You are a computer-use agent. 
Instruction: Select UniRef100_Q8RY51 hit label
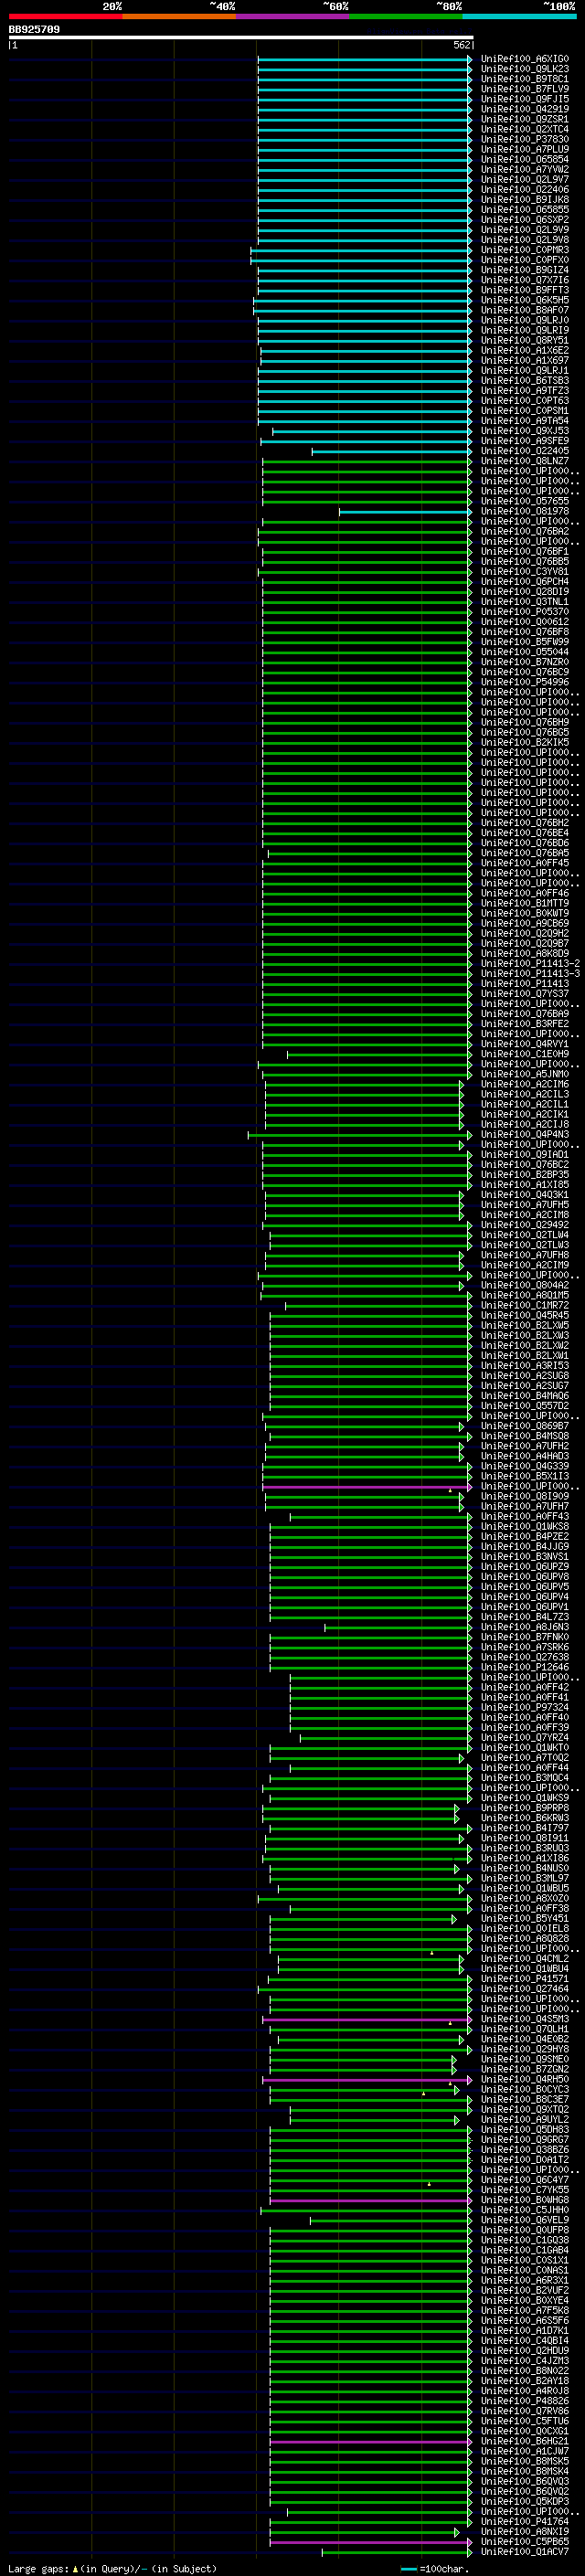coord(525,341)
